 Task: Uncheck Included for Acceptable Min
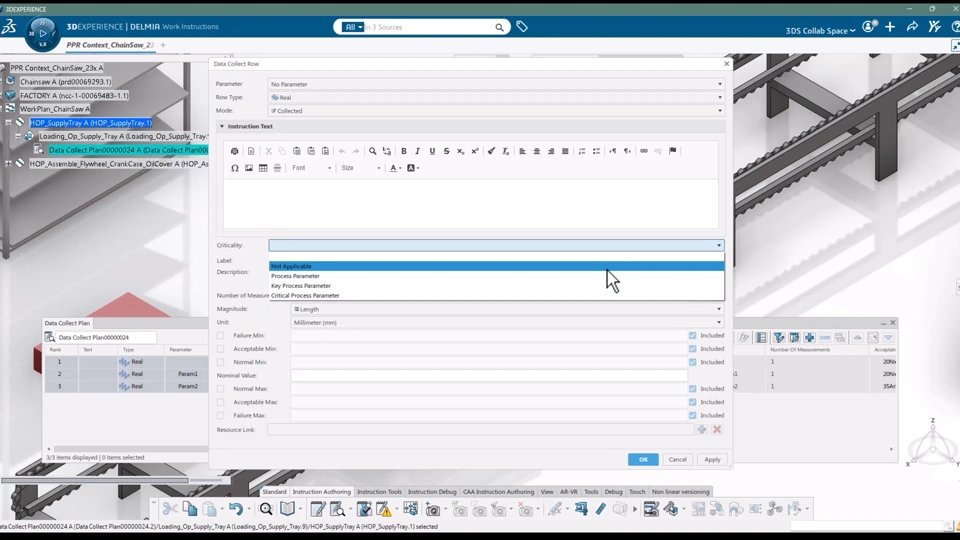click(x=692, y=349)
